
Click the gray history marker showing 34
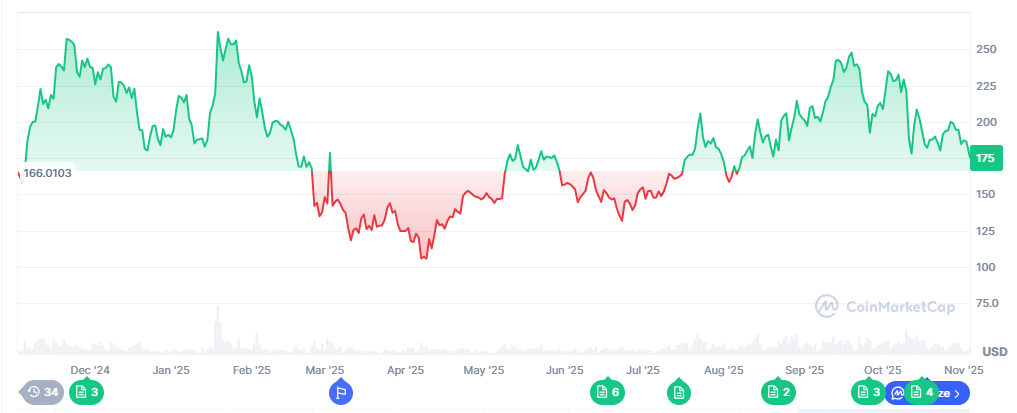(42, 392)
